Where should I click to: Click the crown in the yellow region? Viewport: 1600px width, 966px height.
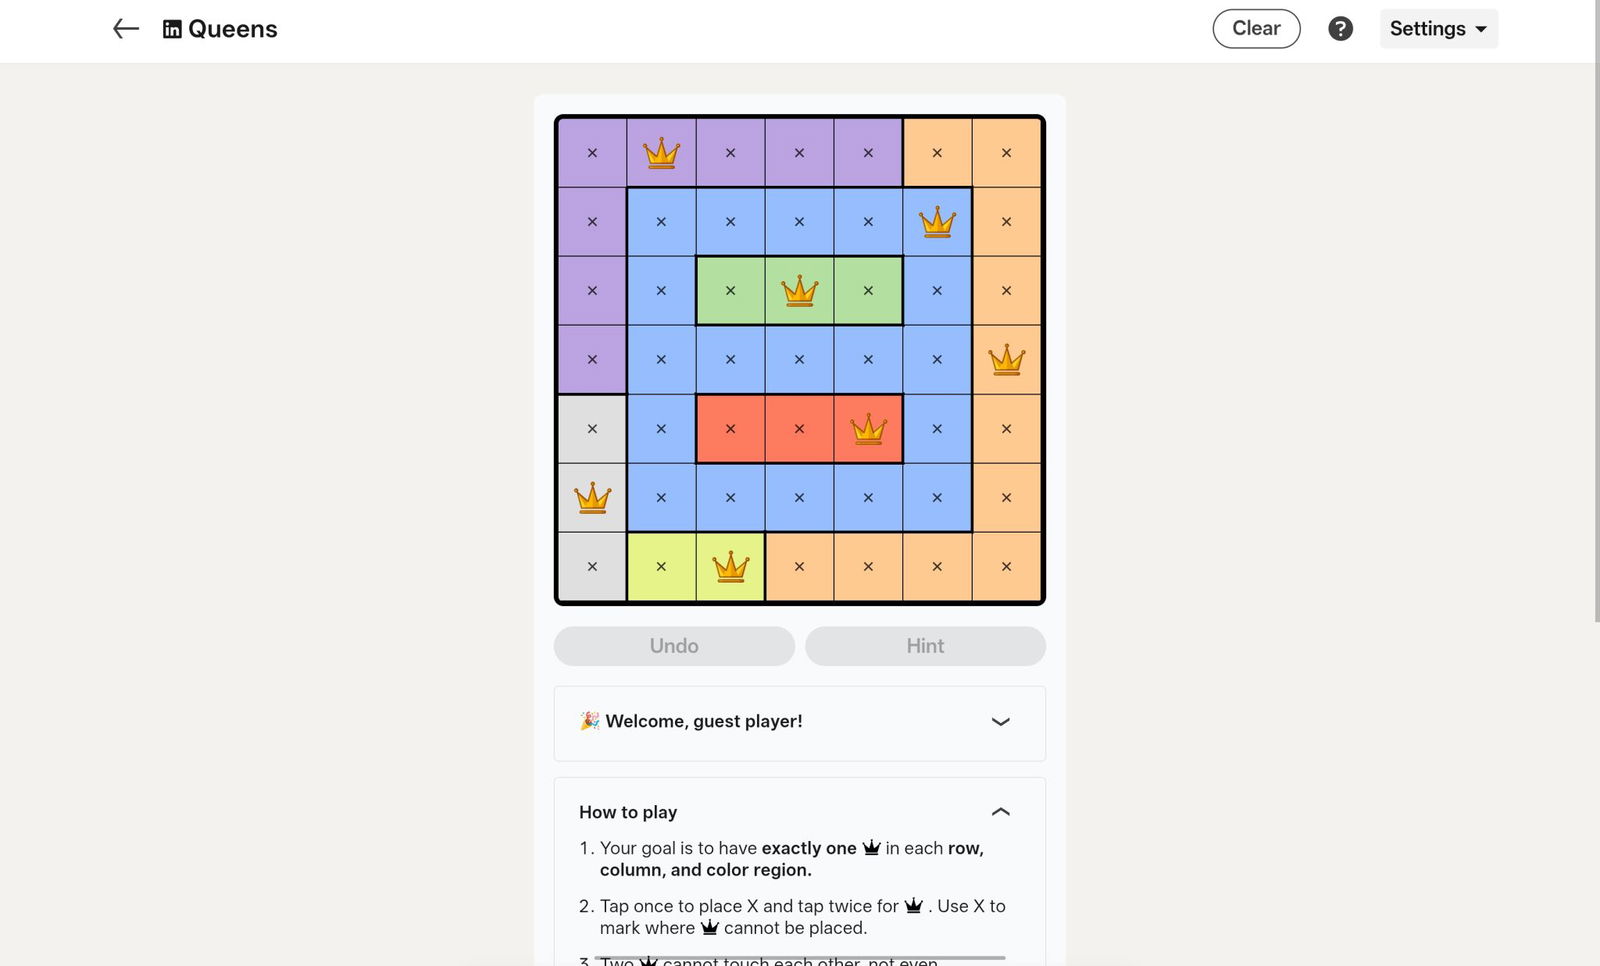coord(730,567)
